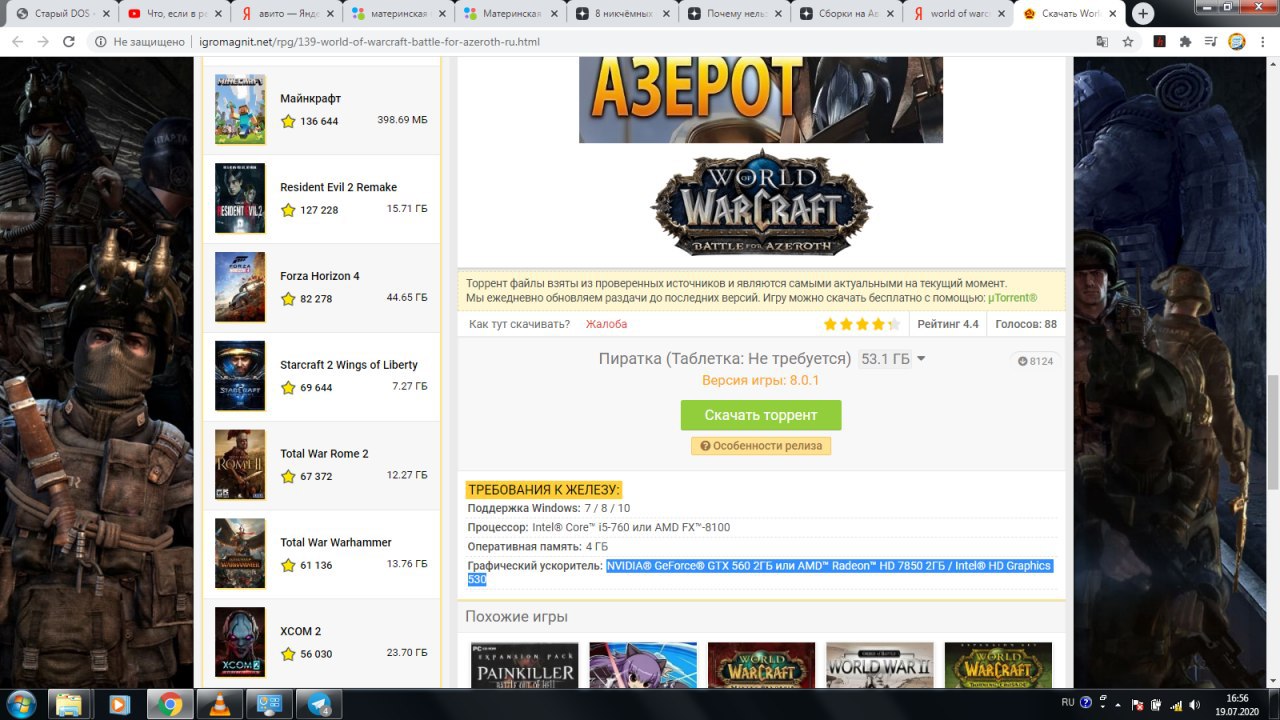
Task: Show hidden tray icons arrow
Action: coord(1116,703)
